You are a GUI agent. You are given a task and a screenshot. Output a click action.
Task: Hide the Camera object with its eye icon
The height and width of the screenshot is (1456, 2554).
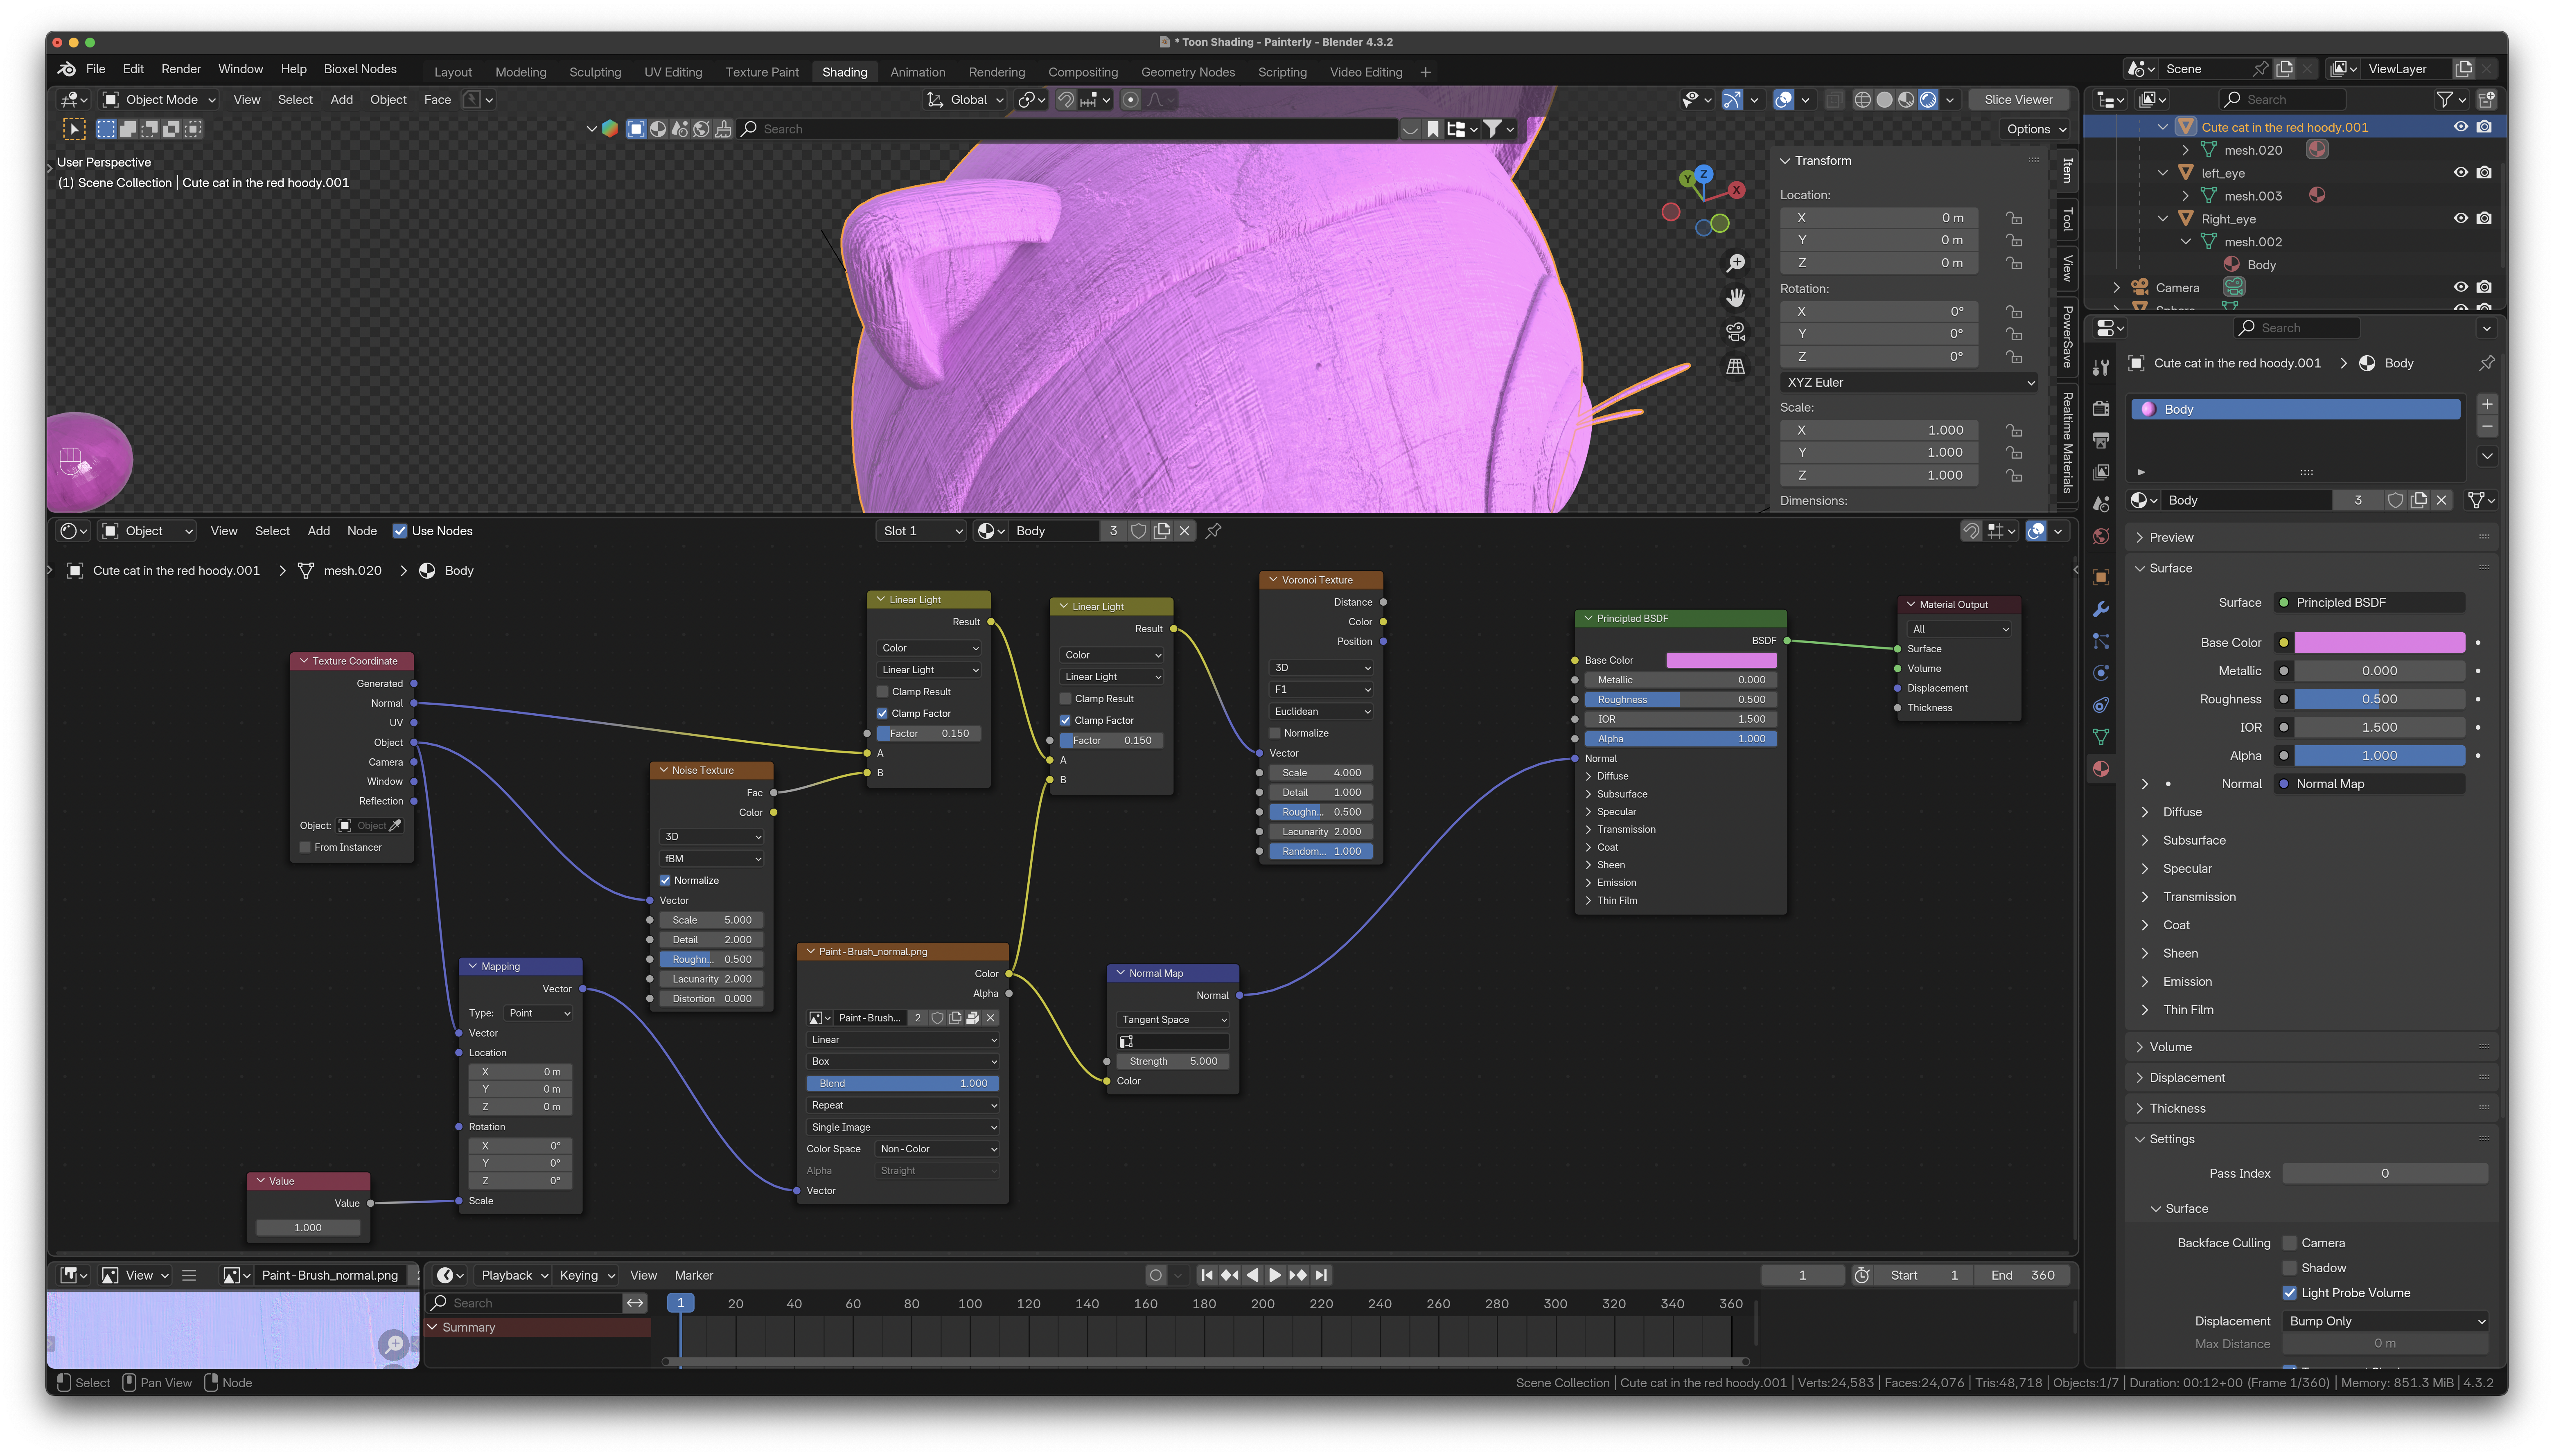[x=2461, y=288]
